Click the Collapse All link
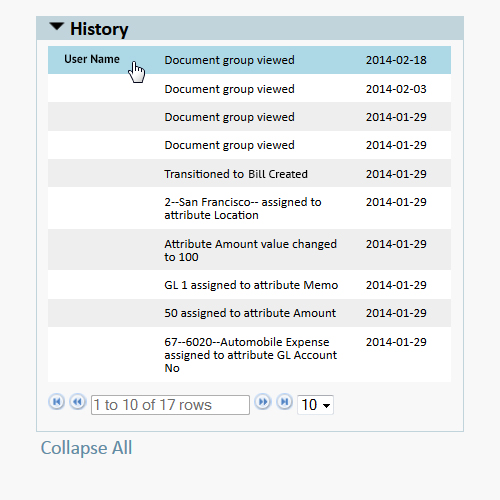This screenshot has height=500, width=500. click(x=86, y=448)
